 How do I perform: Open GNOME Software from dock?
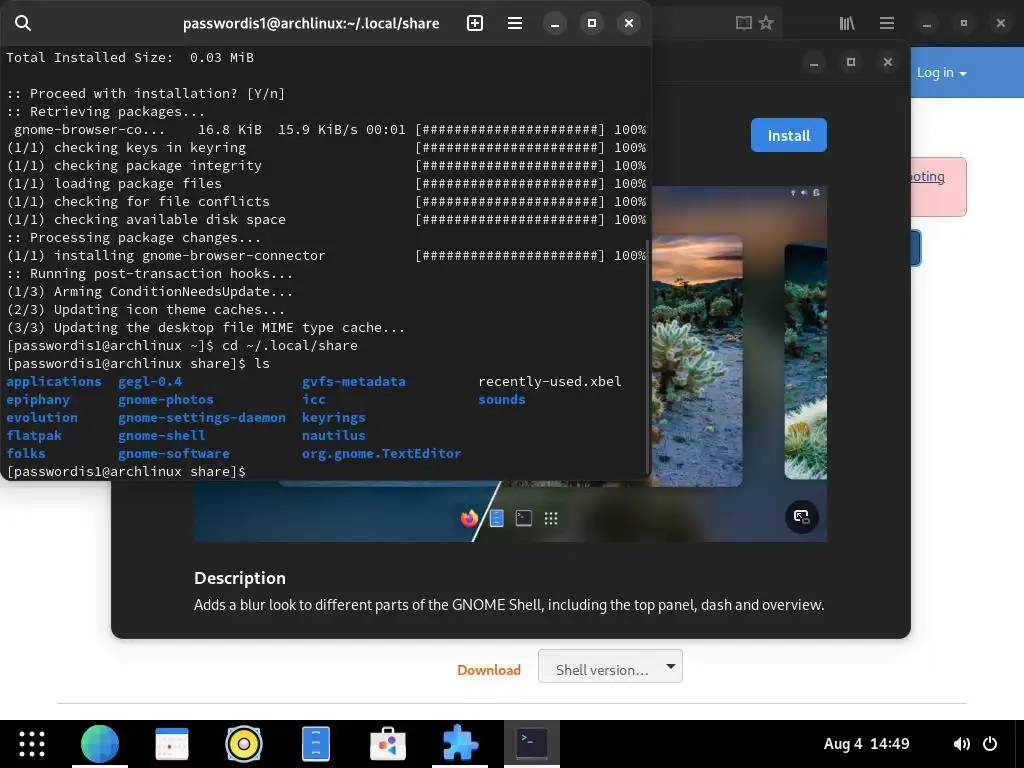click(388, 743)
